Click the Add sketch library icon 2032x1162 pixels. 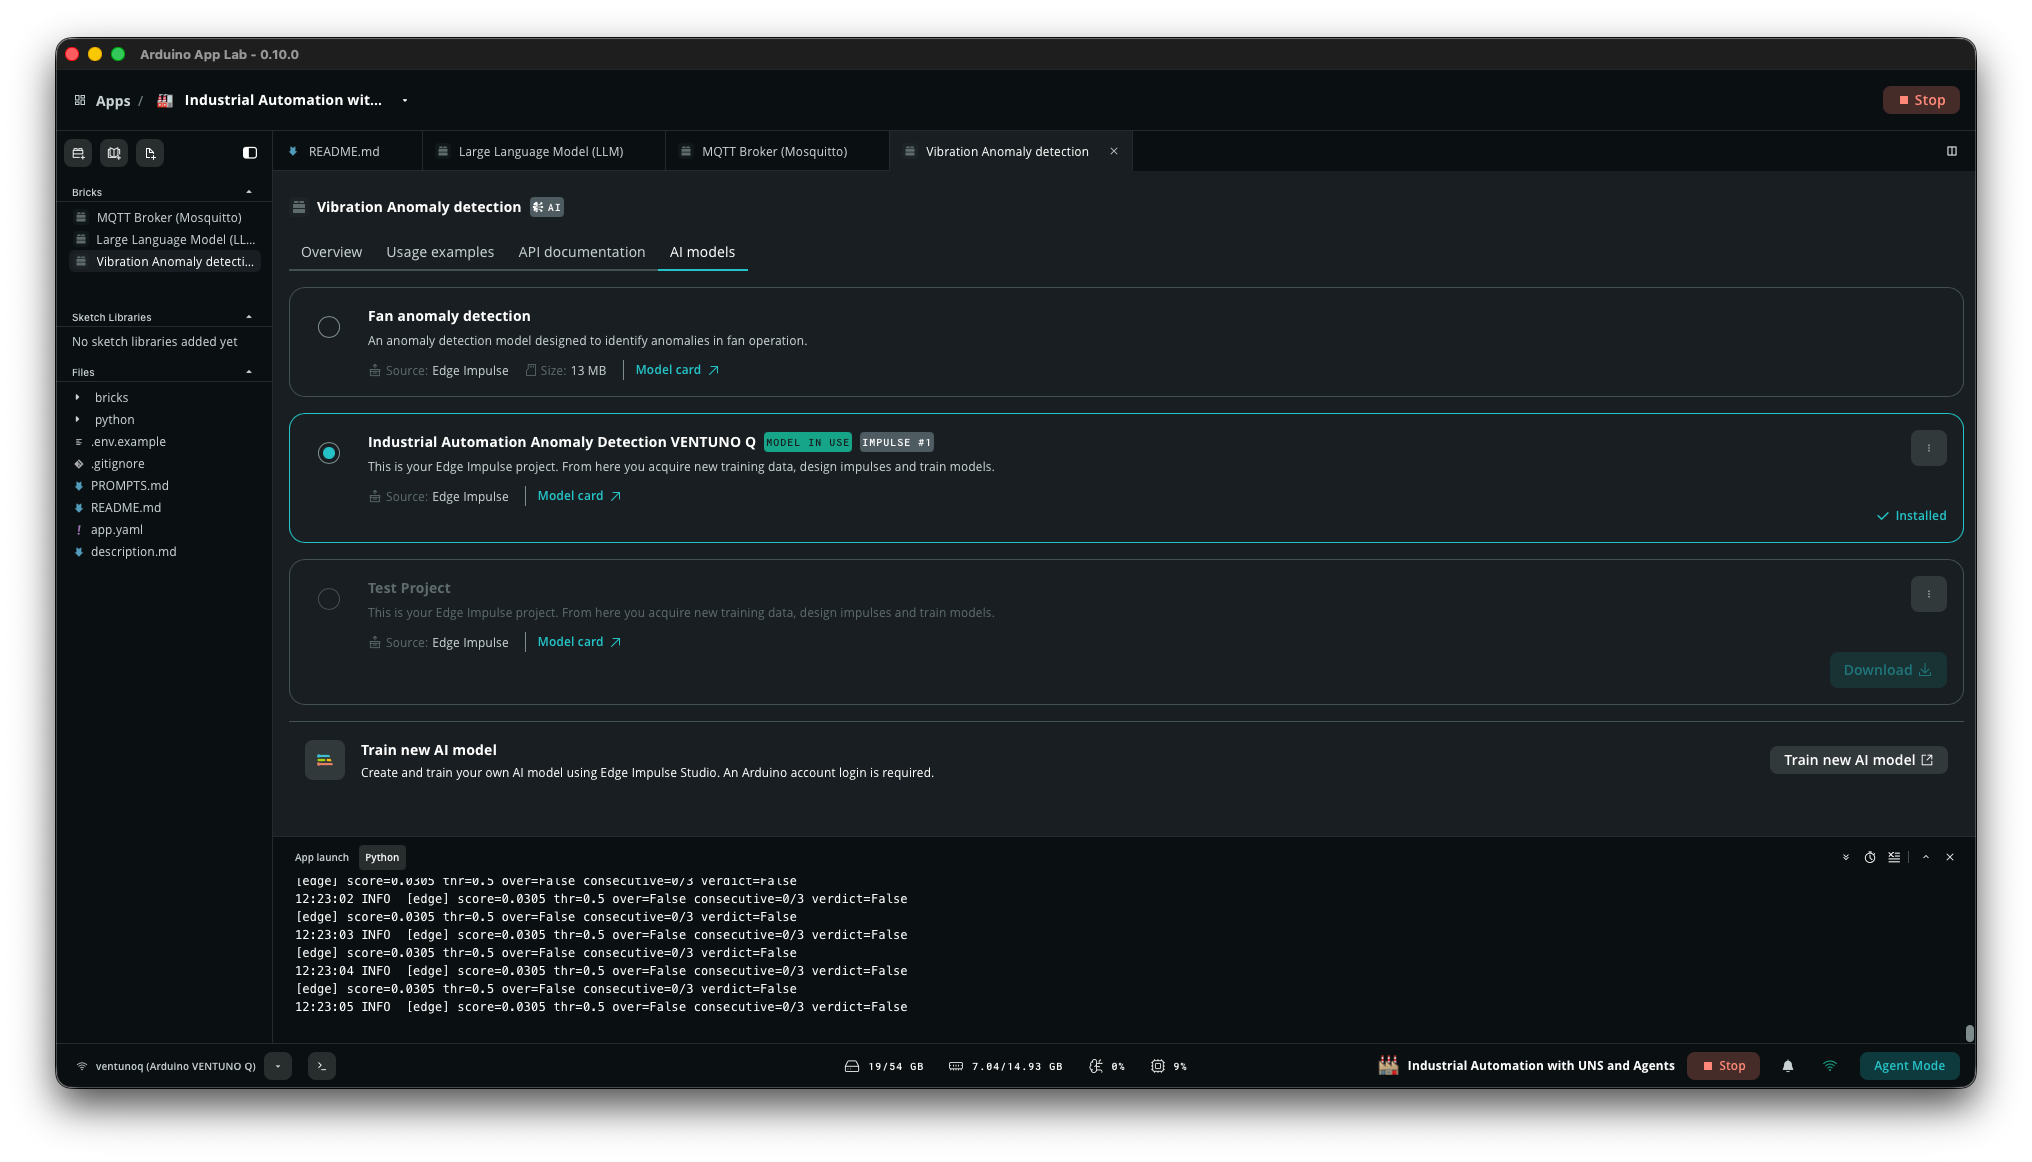tap(114, 153)
